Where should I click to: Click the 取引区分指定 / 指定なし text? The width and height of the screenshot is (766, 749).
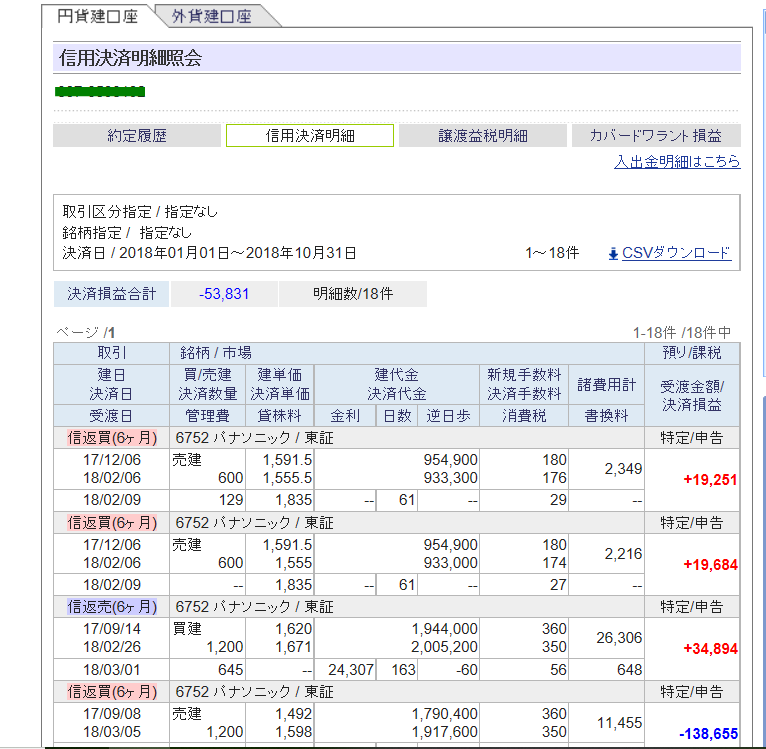tap(140, 212)
